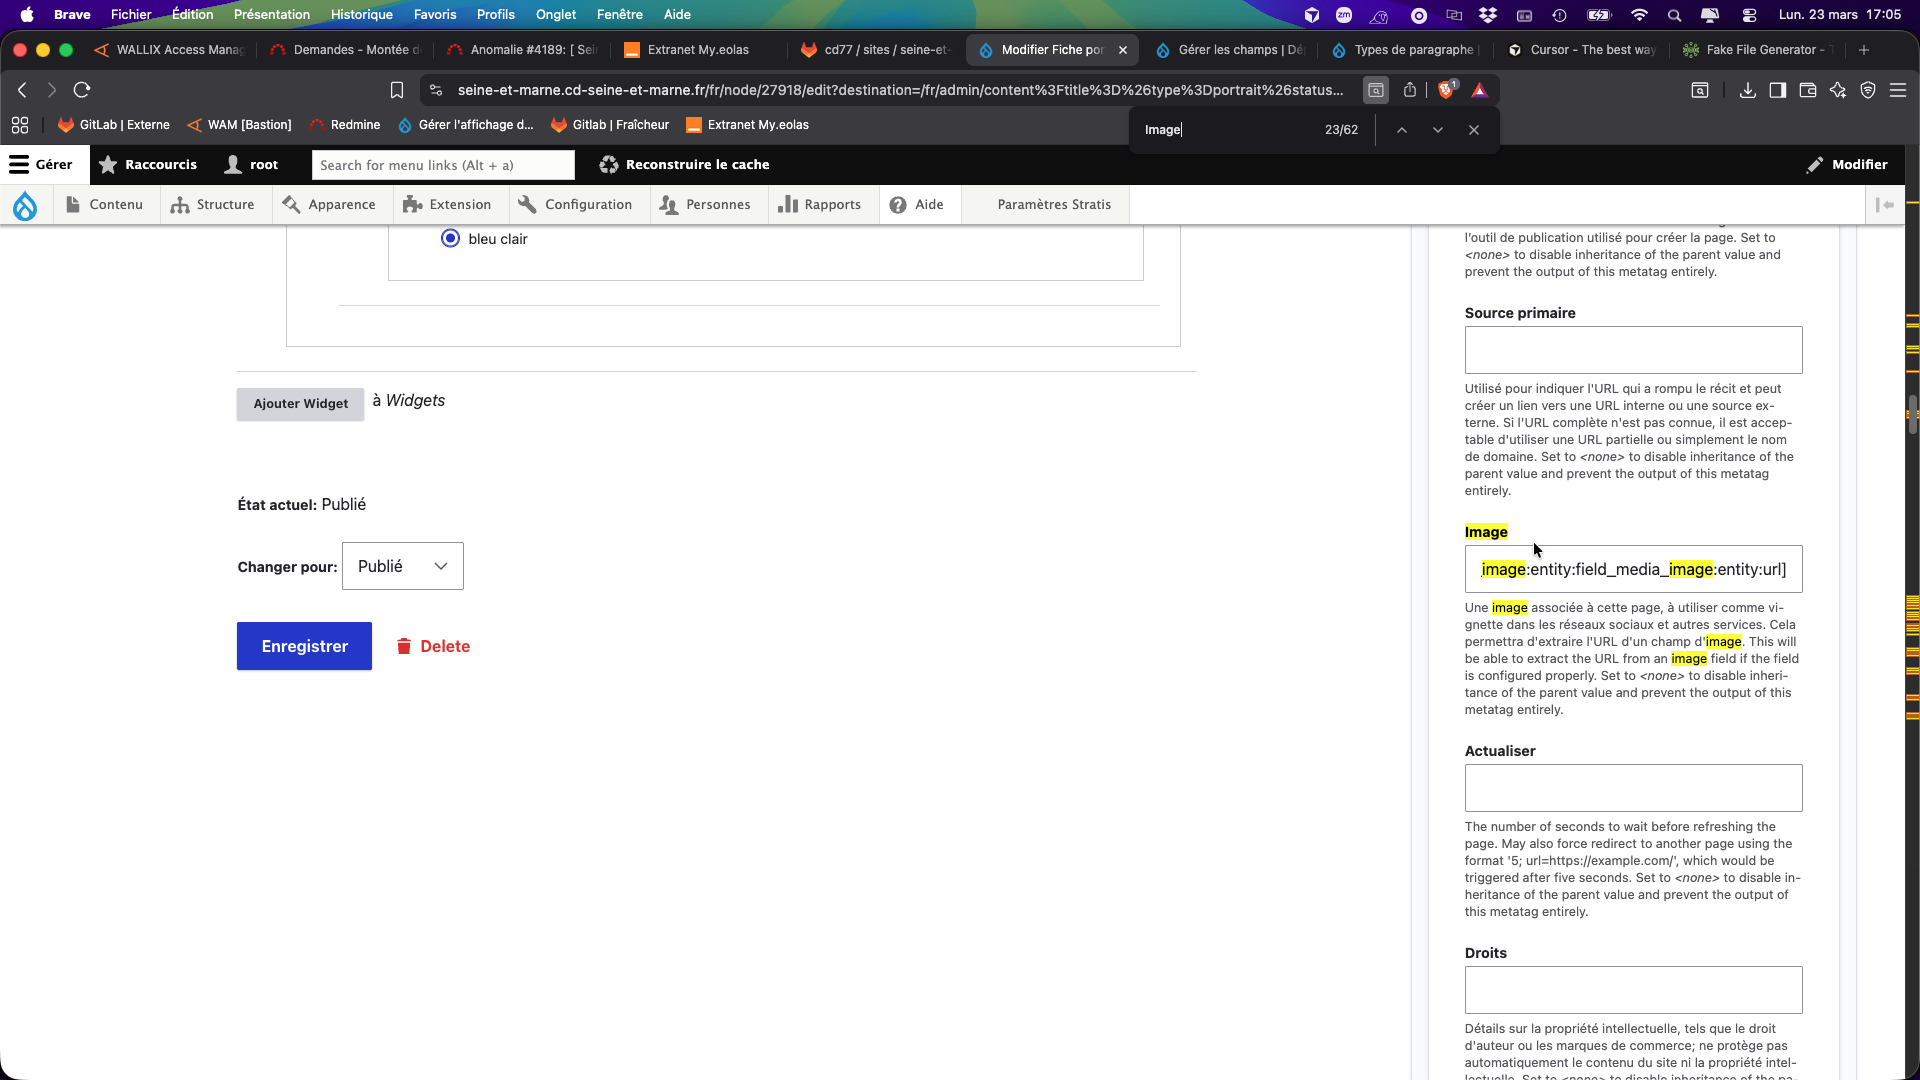Image resolution: width=1920 pixels, height=1080 pixels.
Task: Click into the Source primaire field
Action: click(1633, 350)
